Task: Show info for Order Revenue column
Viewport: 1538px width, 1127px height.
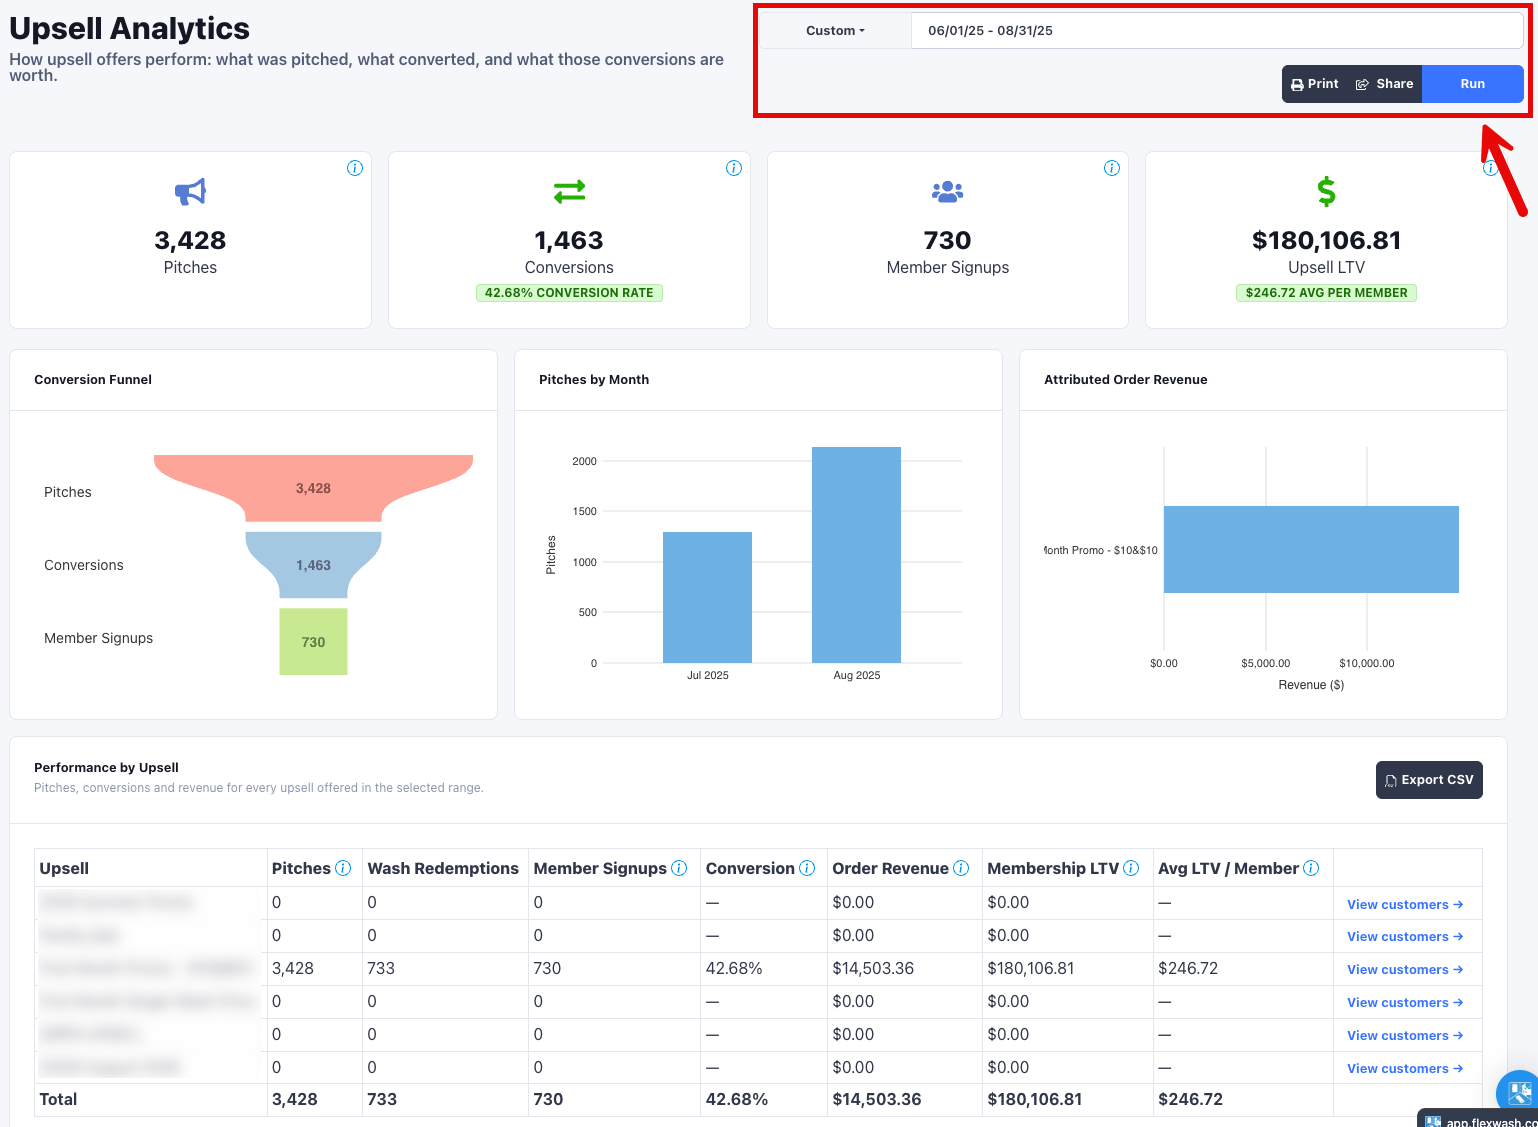Action: coord(961,868)
